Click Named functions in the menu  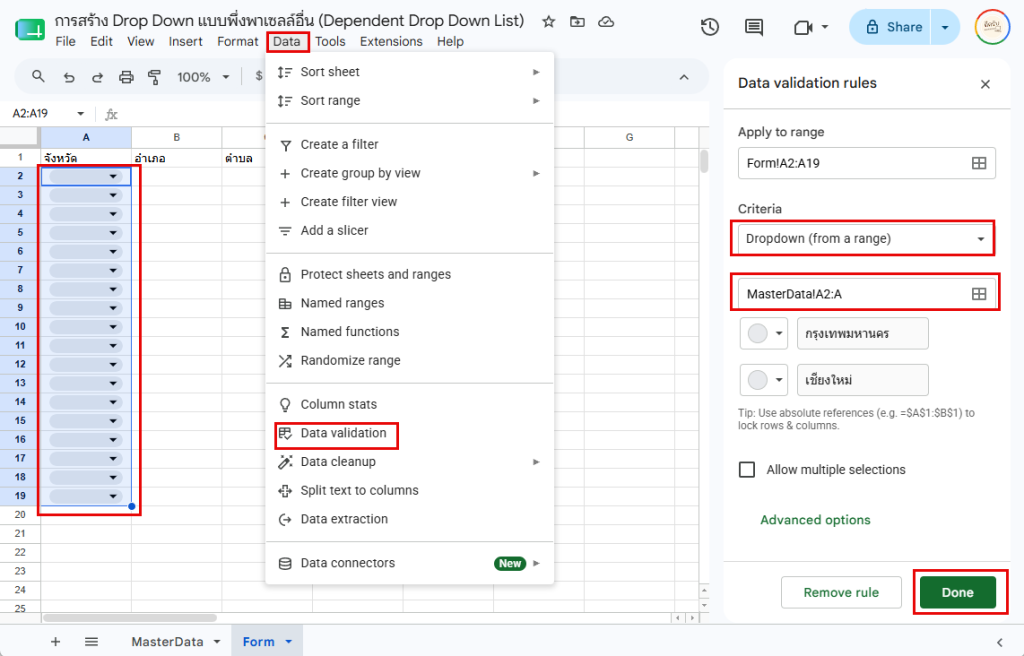pos(409,332)
